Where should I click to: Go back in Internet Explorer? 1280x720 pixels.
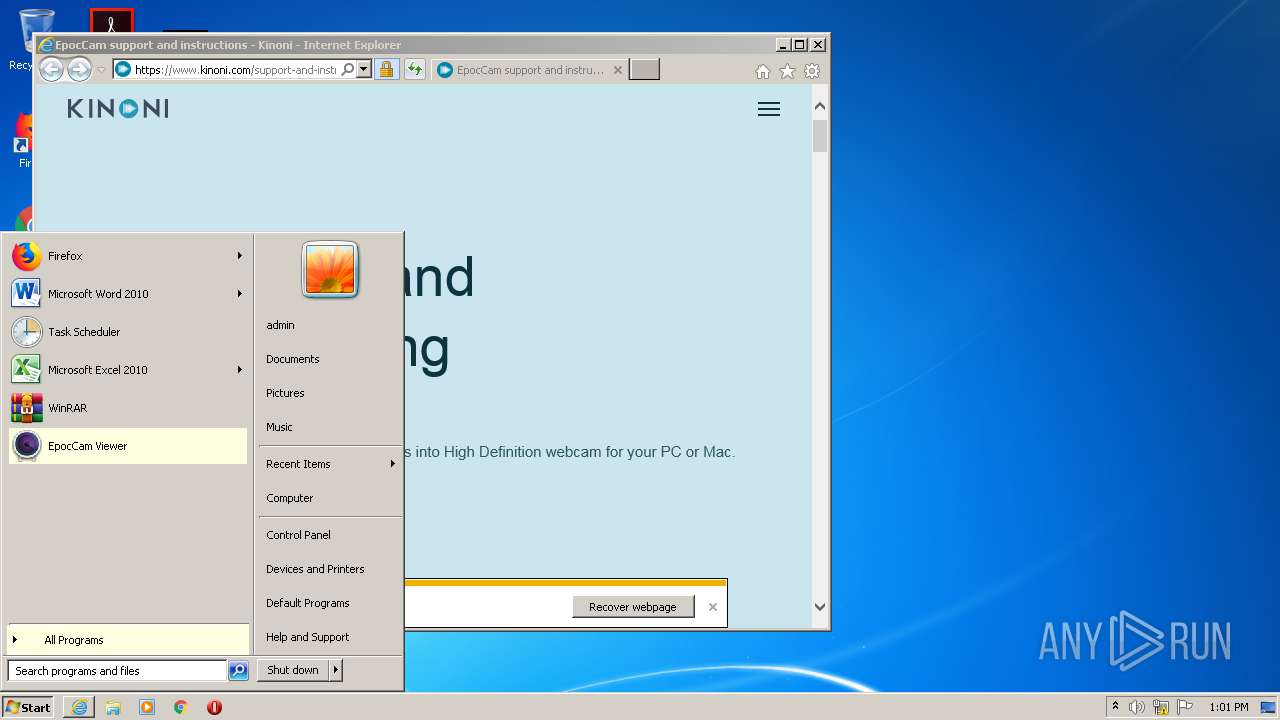pos(51,69)
